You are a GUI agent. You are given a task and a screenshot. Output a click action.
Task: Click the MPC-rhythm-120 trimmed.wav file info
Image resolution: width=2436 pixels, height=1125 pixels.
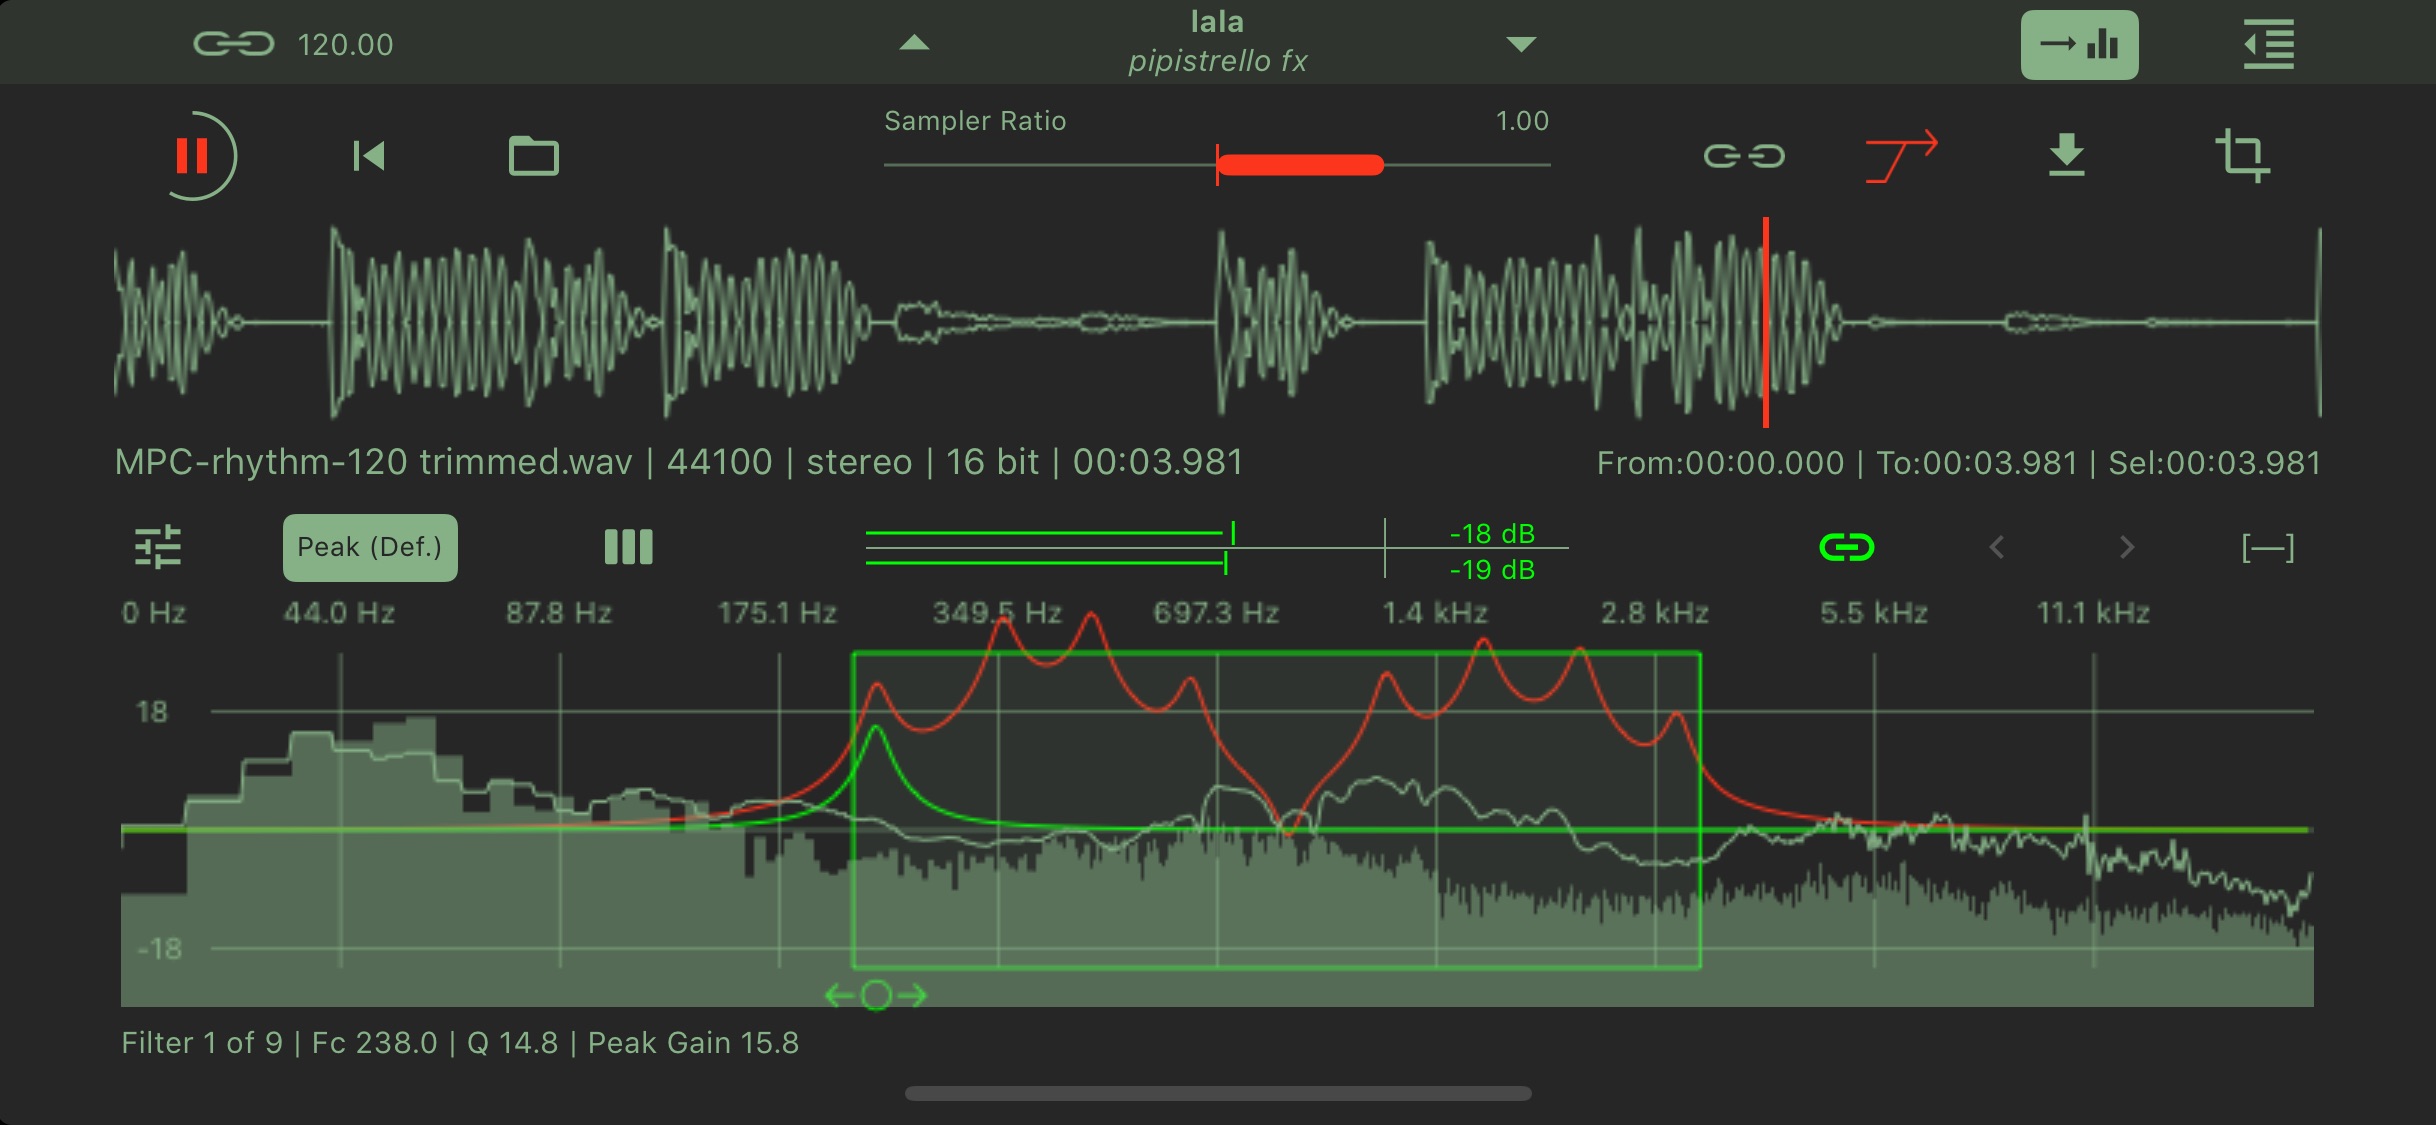point(678,462)
